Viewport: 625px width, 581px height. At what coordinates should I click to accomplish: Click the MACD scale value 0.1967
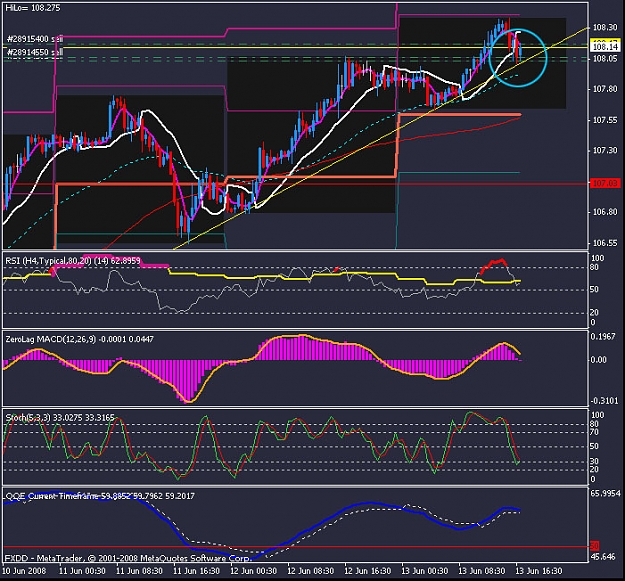[603, 337]
